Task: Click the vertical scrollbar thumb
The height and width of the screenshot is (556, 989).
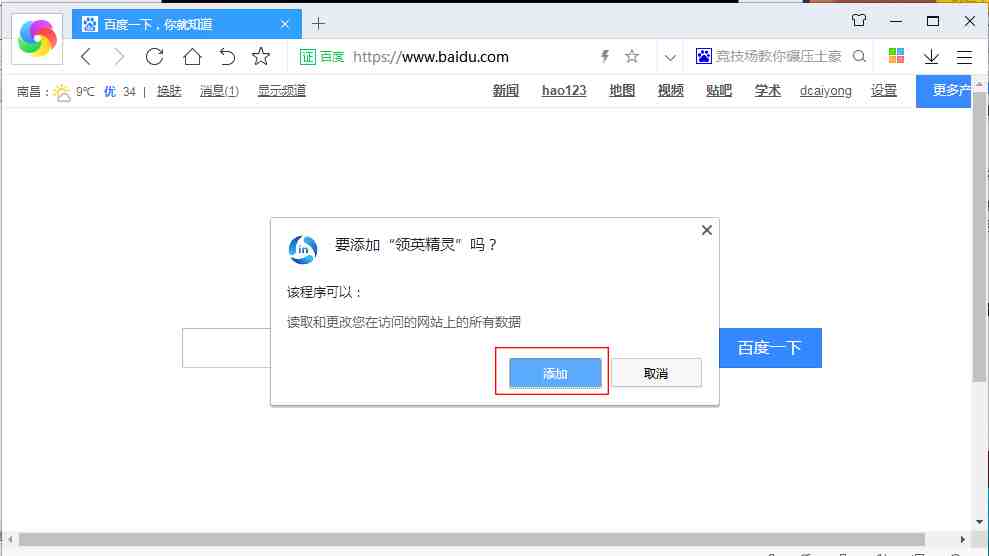Action: click(979, 236)
